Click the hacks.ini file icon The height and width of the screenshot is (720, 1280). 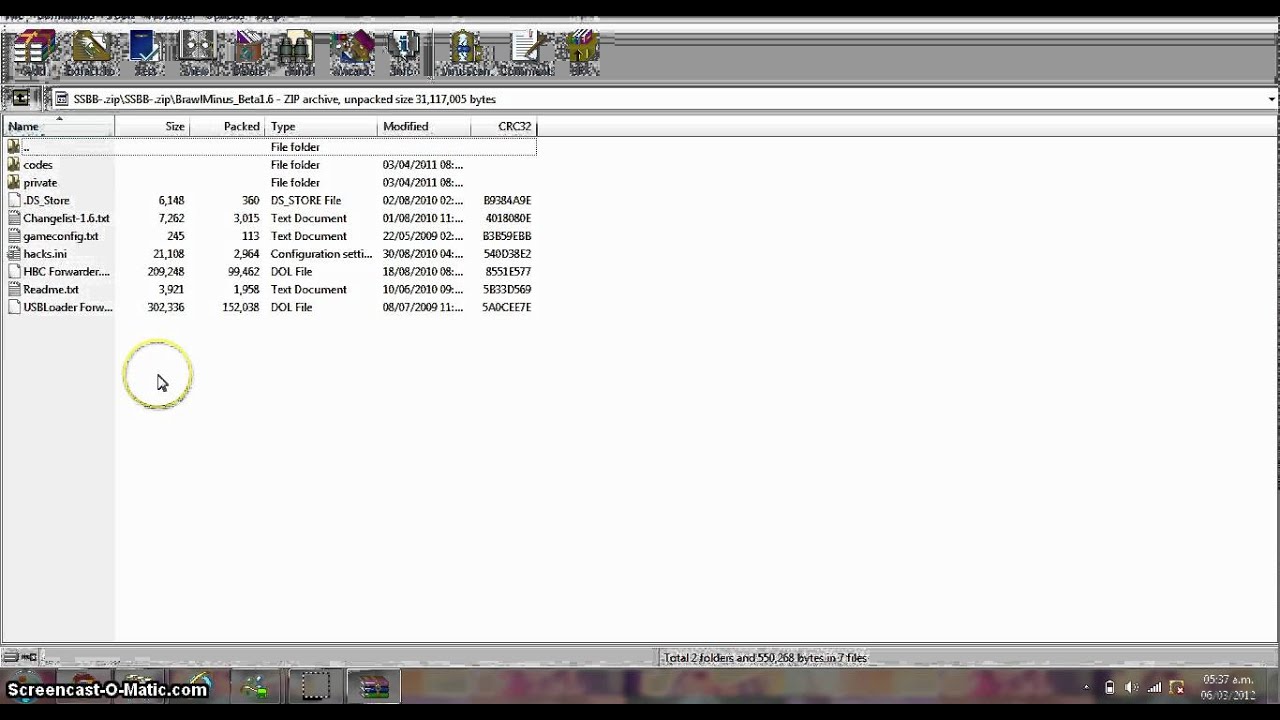pyautogui.click(x=14, y=254)
